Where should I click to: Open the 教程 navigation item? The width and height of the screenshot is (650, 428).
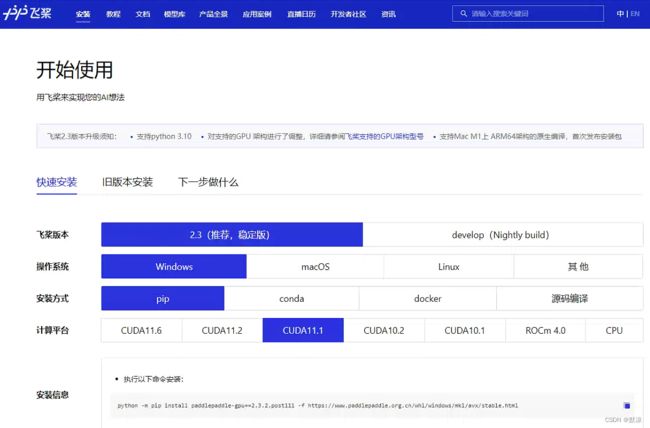tap(113, 14)
